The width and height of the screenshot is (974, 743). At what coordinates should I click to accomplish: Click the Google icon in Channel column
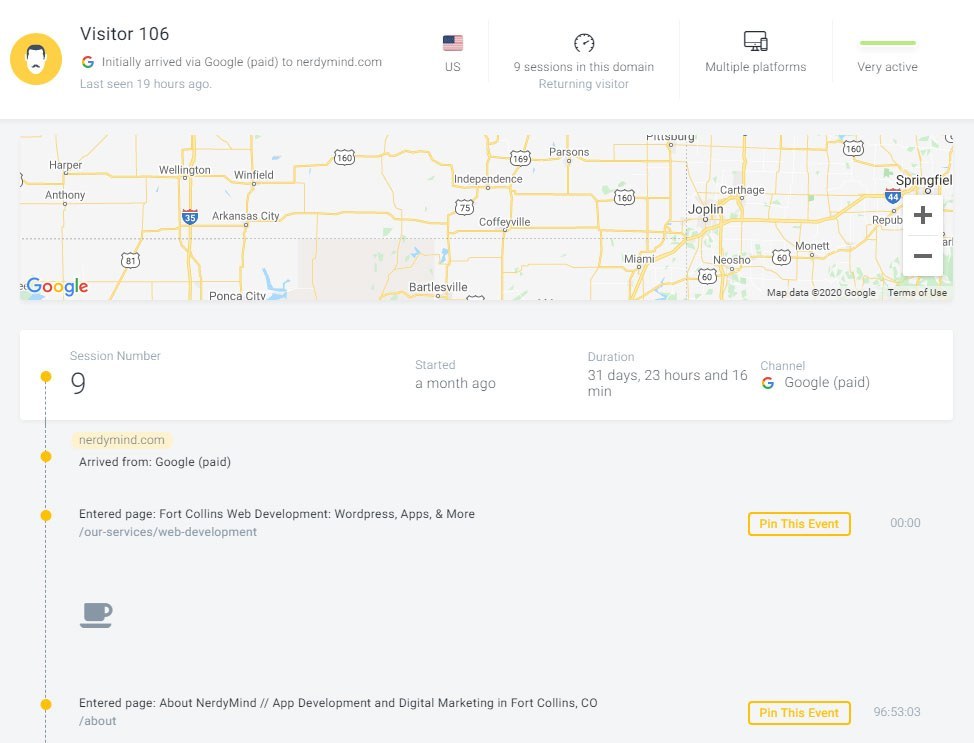point(768,383)
